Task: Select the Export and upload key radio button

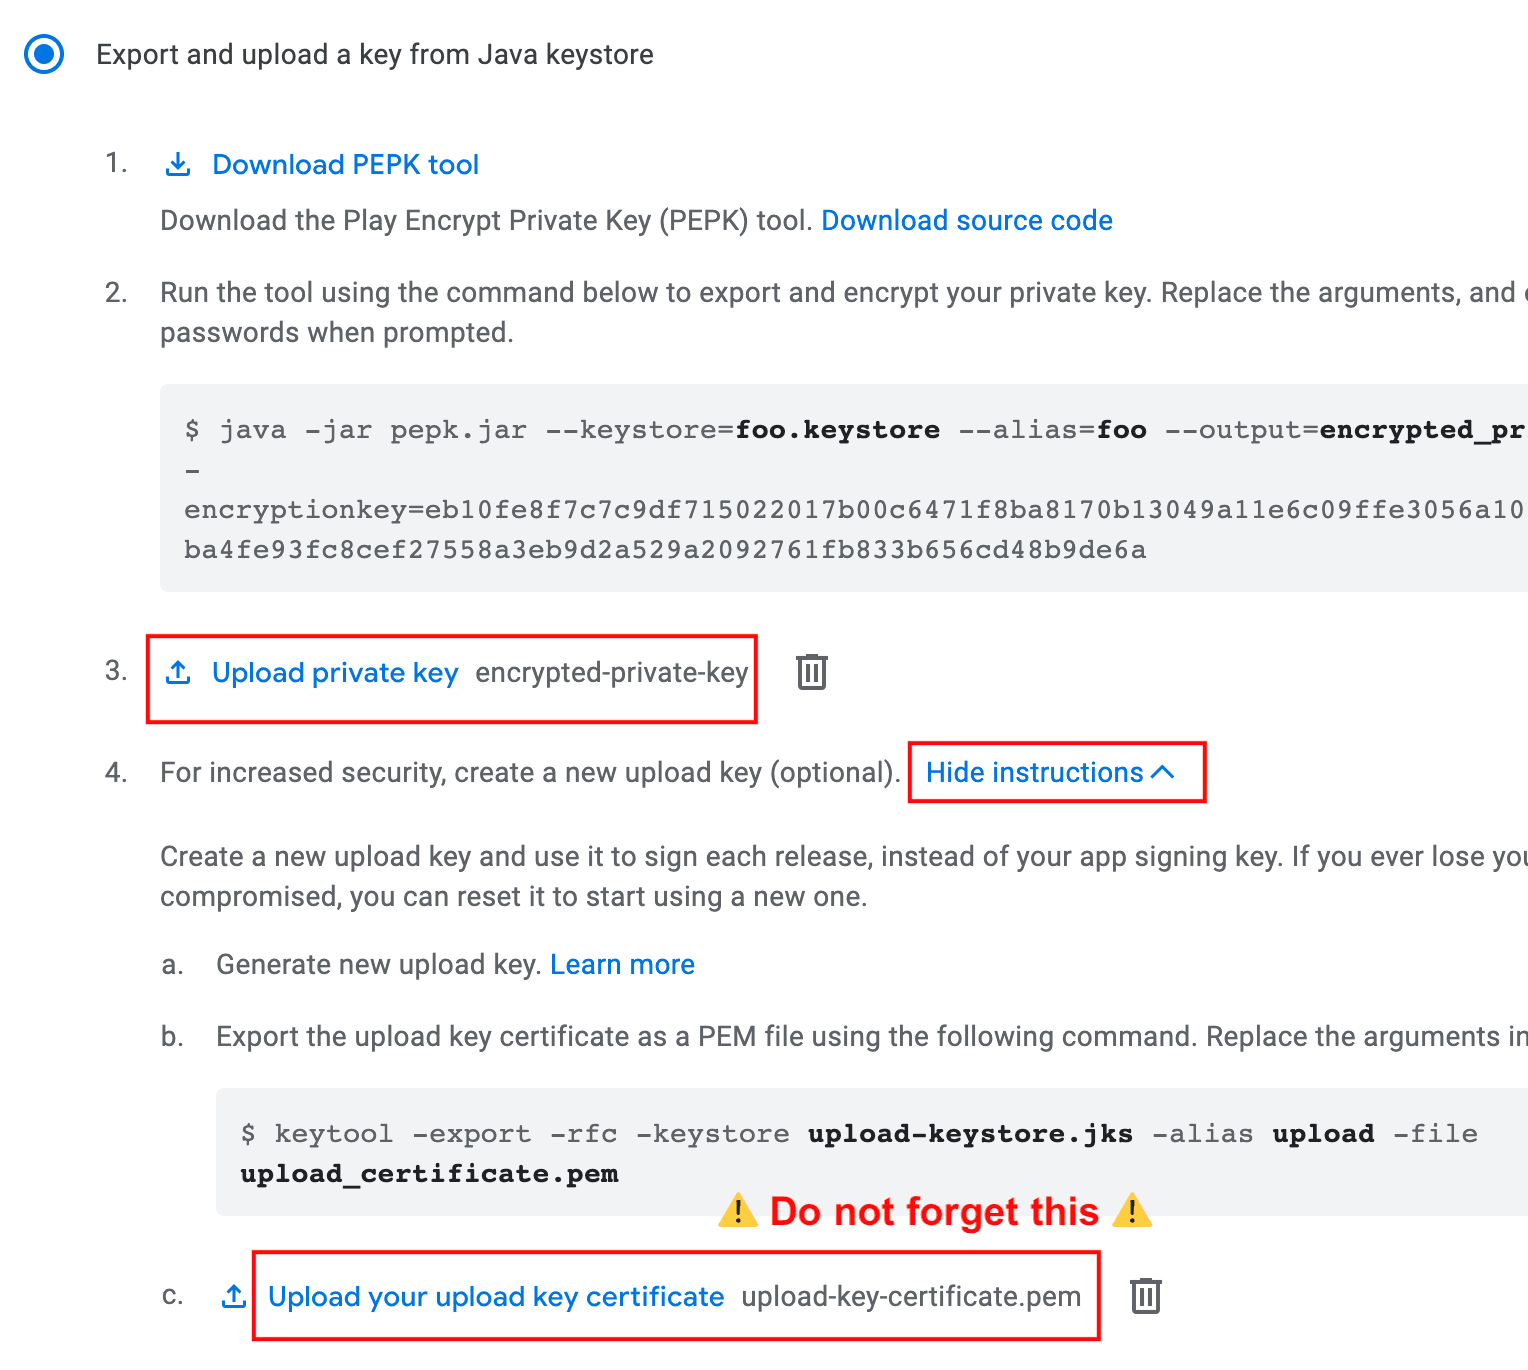Action: 44,54
